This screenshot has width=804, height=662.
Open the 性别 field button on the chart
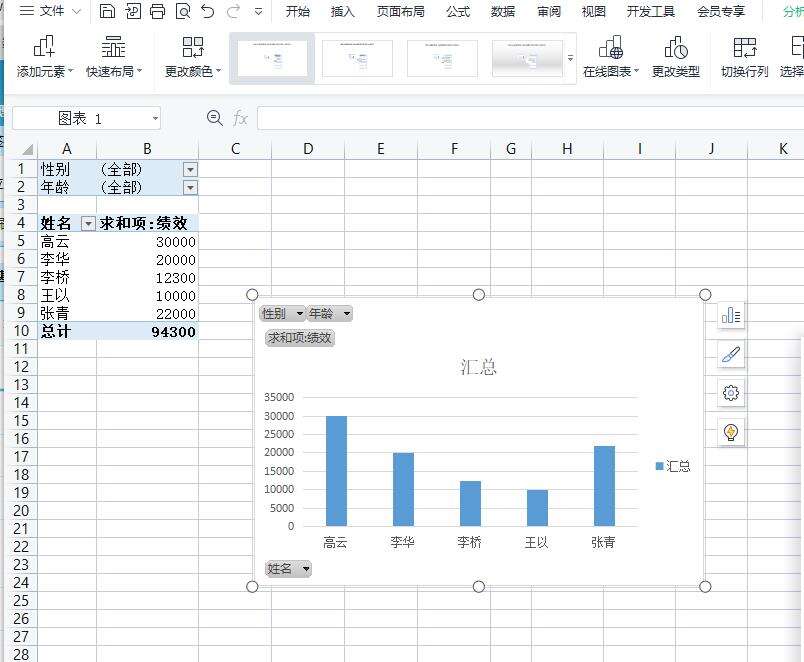point(283,313)
